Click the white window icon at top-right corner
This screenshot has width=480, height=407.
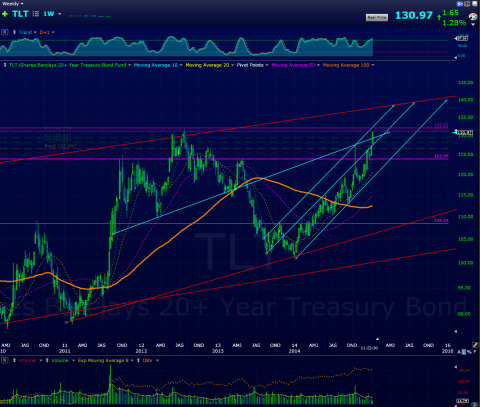475,4
